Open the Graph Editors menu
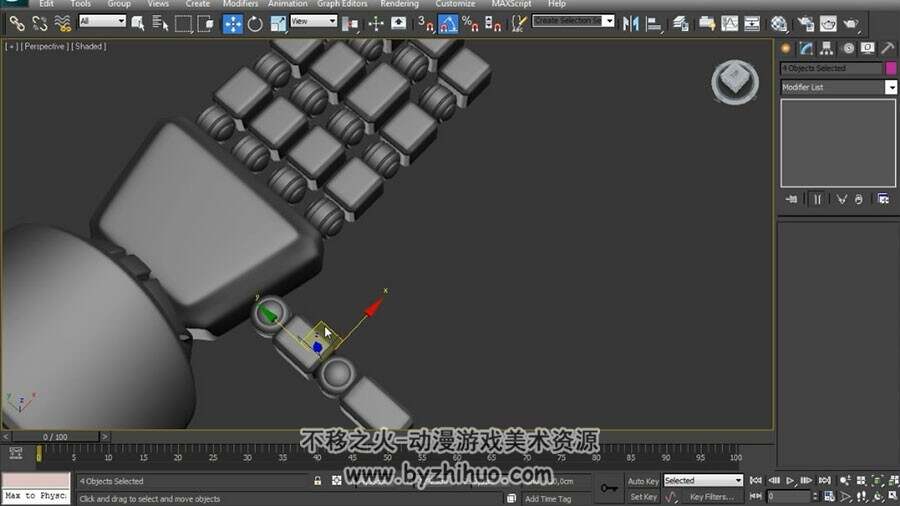 click(342, 3)
